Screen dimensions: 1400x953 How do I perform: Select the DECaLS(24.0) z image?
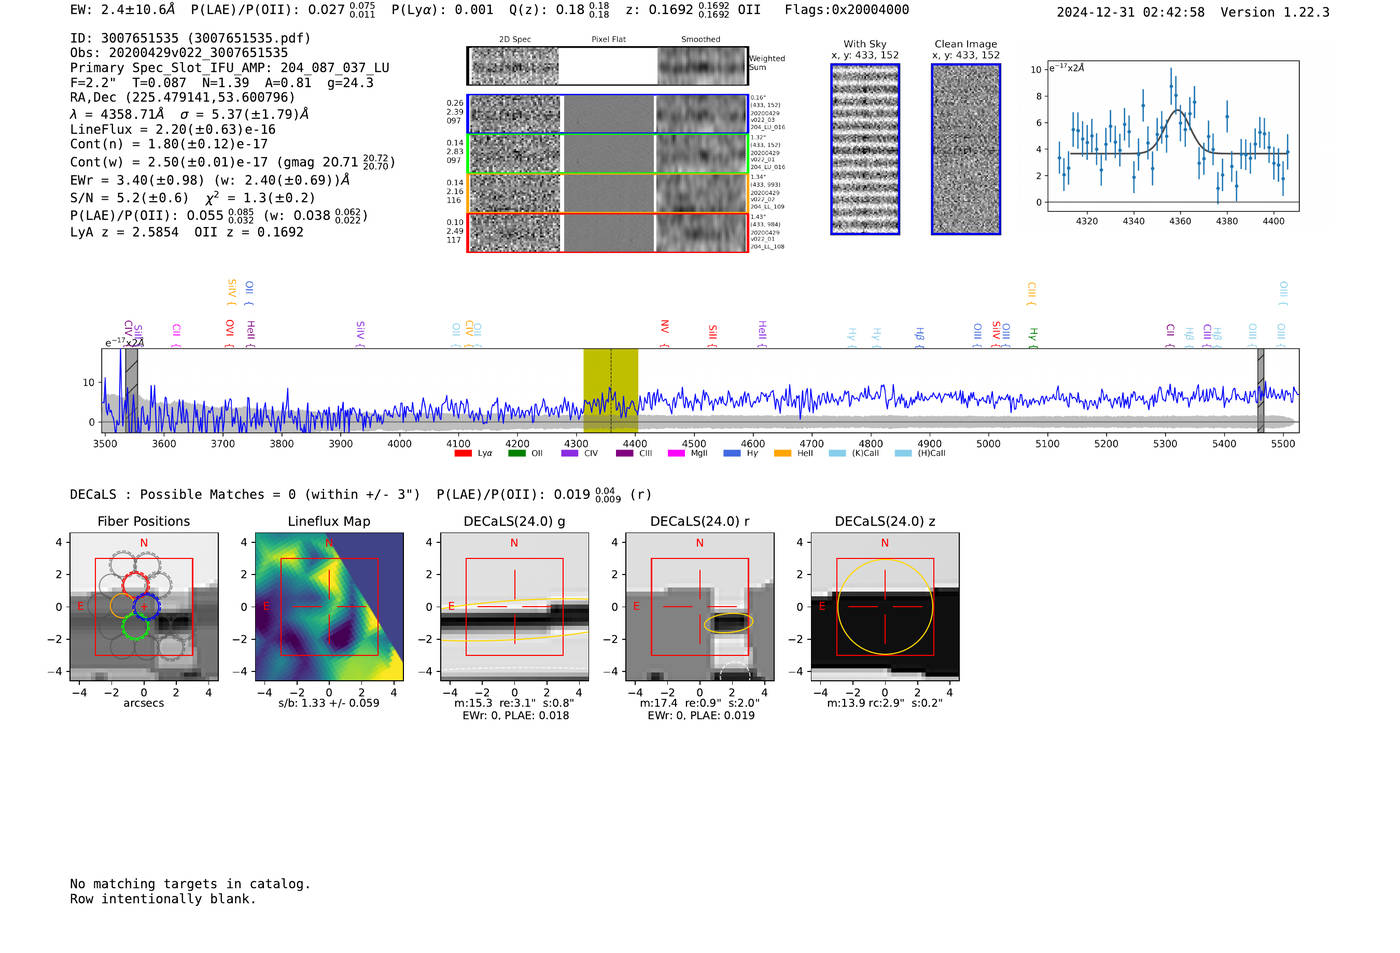coord(884,607)
